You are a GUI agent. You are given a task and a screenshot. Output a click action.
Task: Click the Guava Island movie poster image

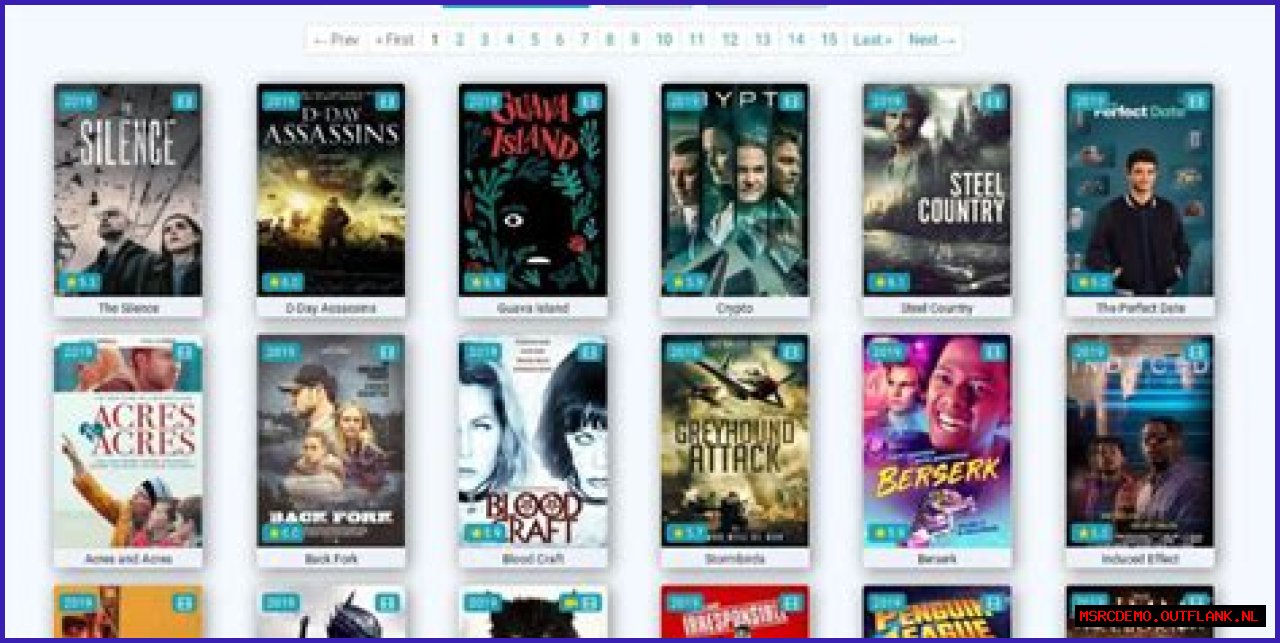(x=533, y=190)
